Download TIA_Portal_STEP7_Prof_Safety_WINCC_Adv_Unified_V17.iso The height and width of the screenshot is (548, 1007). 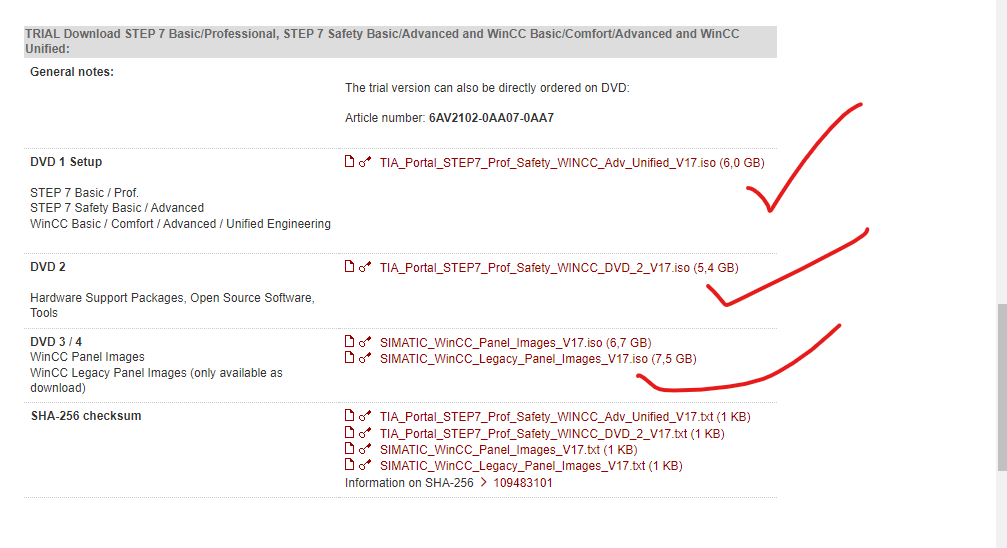[x=547, y=163]
